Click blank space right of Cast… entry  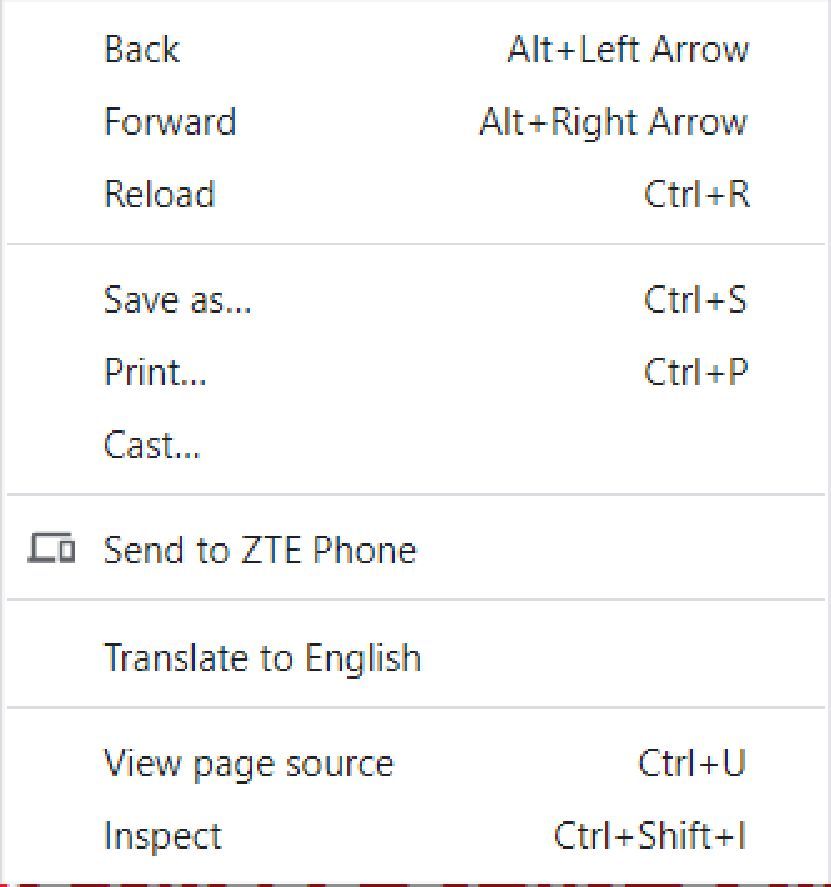coord(509,444)
